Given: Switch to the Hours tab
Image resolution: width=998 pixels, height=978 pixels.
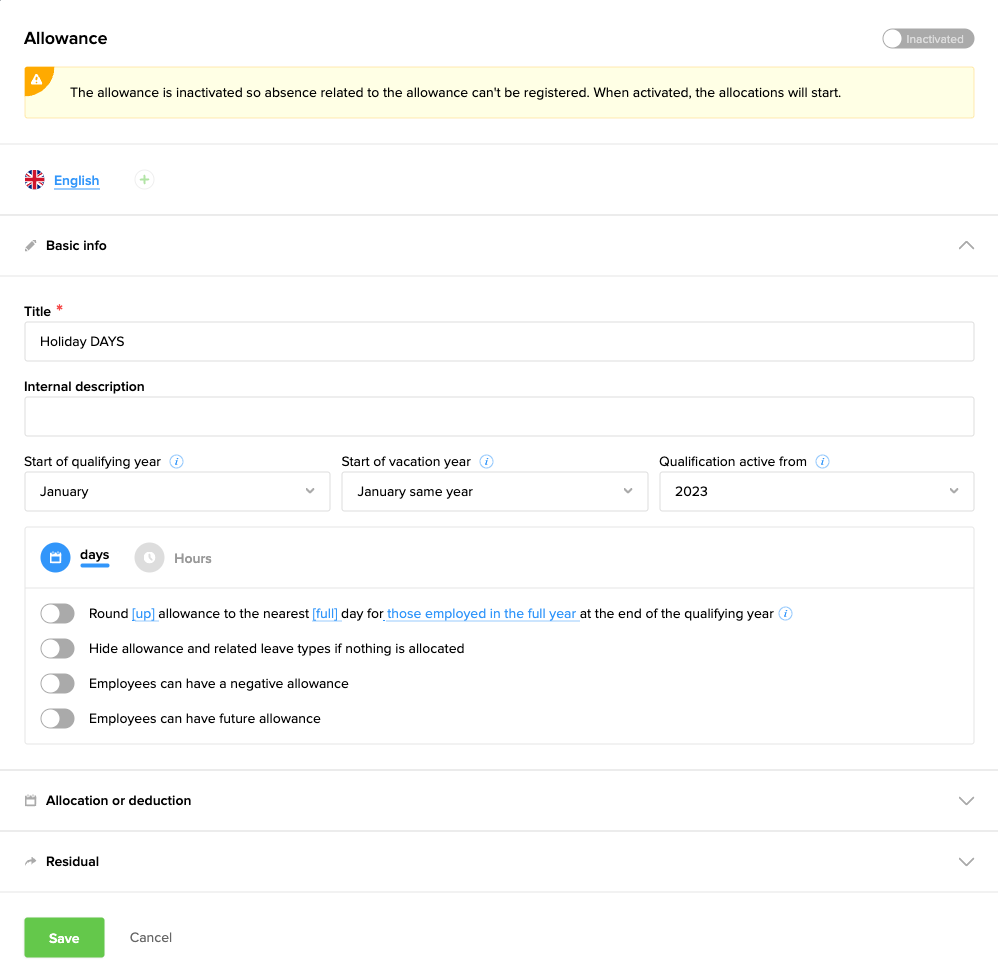Looking at the screenshot, I should (x=192, y=559).
